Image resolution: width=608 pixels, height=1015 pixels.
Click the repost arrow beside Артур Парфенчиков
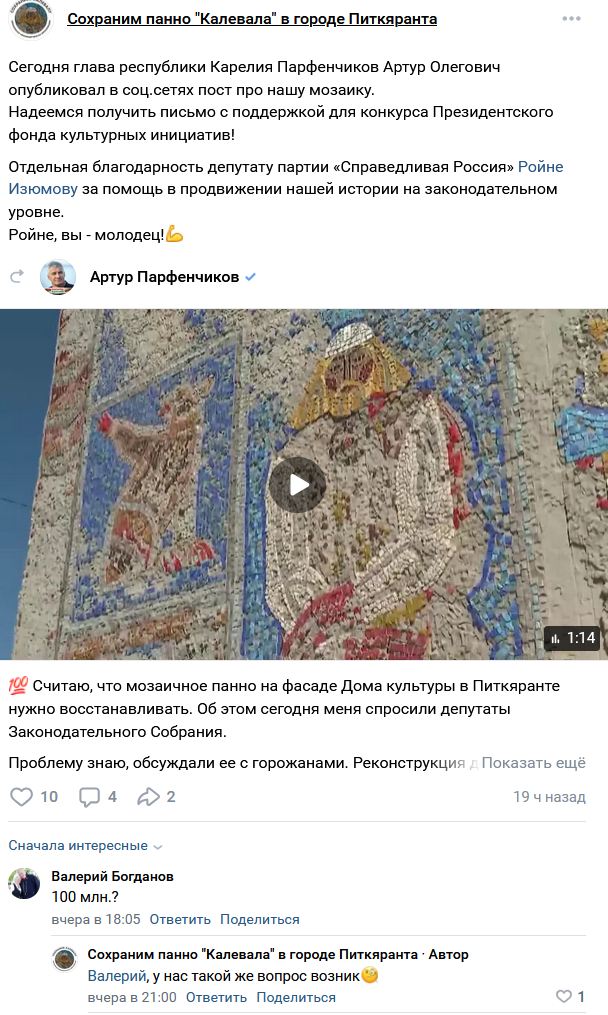click(17, 276)
